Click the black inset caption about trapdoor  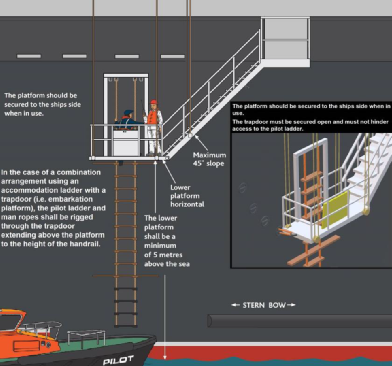[311, 117]
